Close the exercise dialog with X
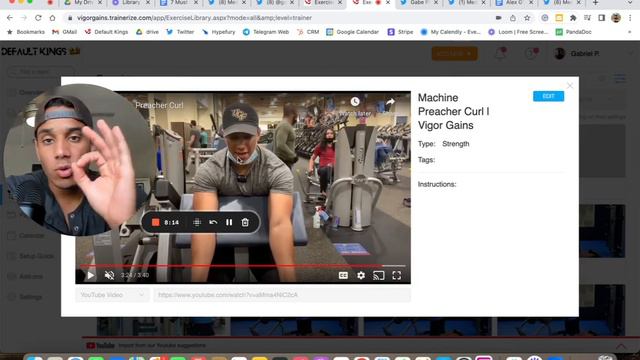 [x=570, y=85]
